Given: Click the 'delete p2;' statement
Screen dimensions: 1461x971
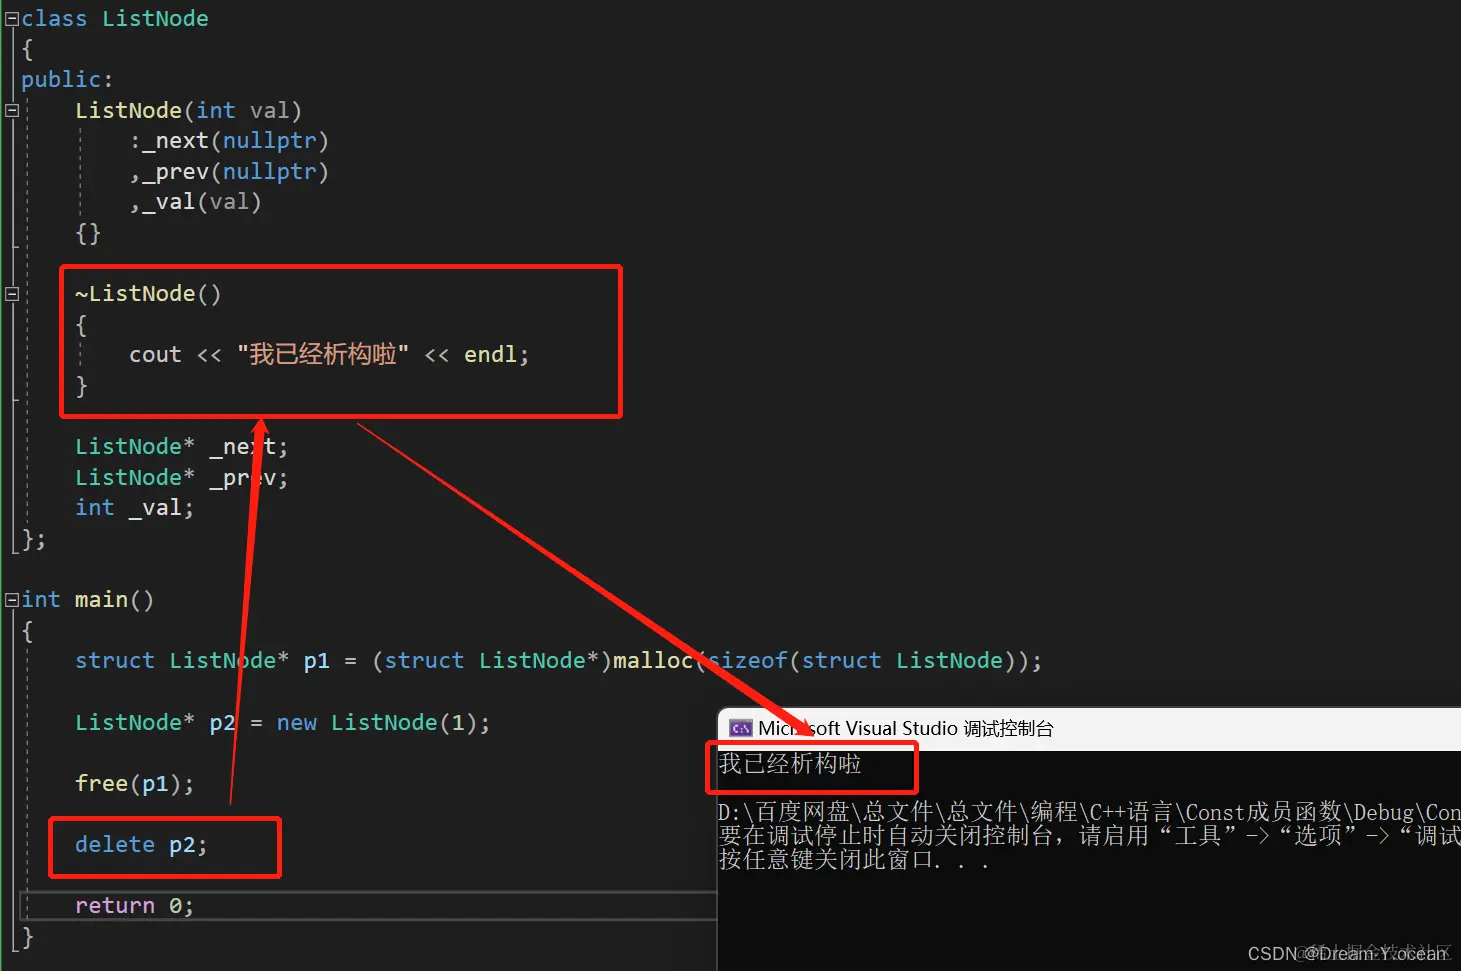Looking at the screenshot, I should (141, 845).
